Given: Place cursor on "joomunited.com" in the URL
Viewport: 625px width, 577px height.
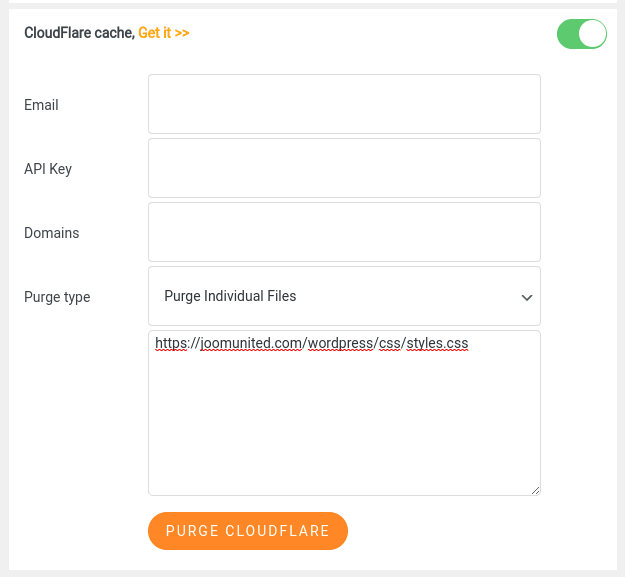Looking at the screenshot, I should 252,344.
